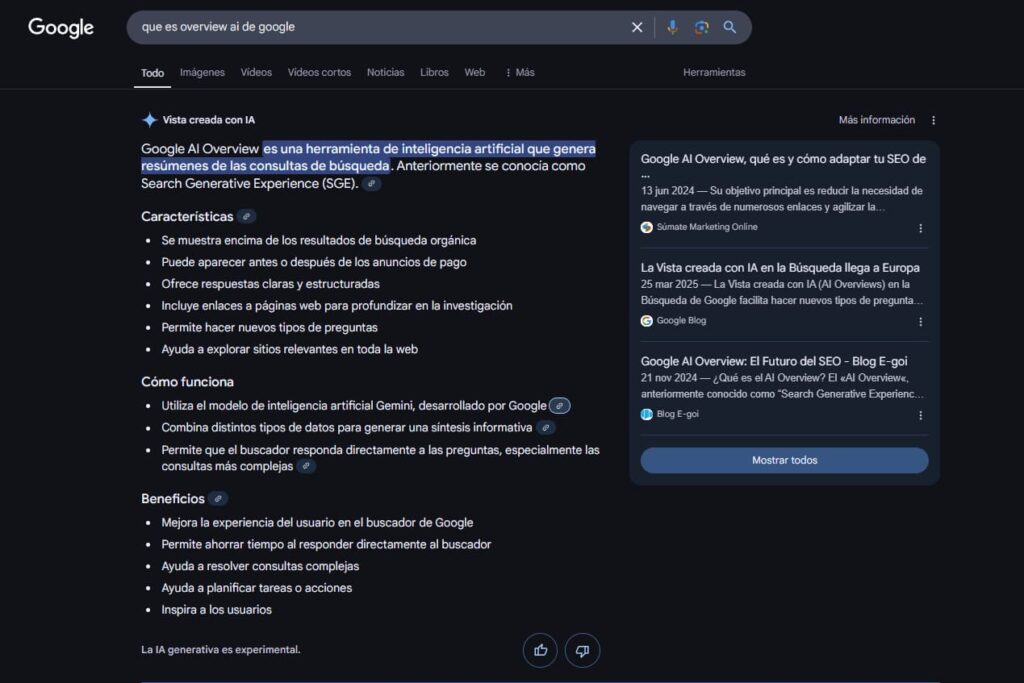1024x683 pixels.
Task: Switch to the Imágenes tab
Action: point(202,72)
